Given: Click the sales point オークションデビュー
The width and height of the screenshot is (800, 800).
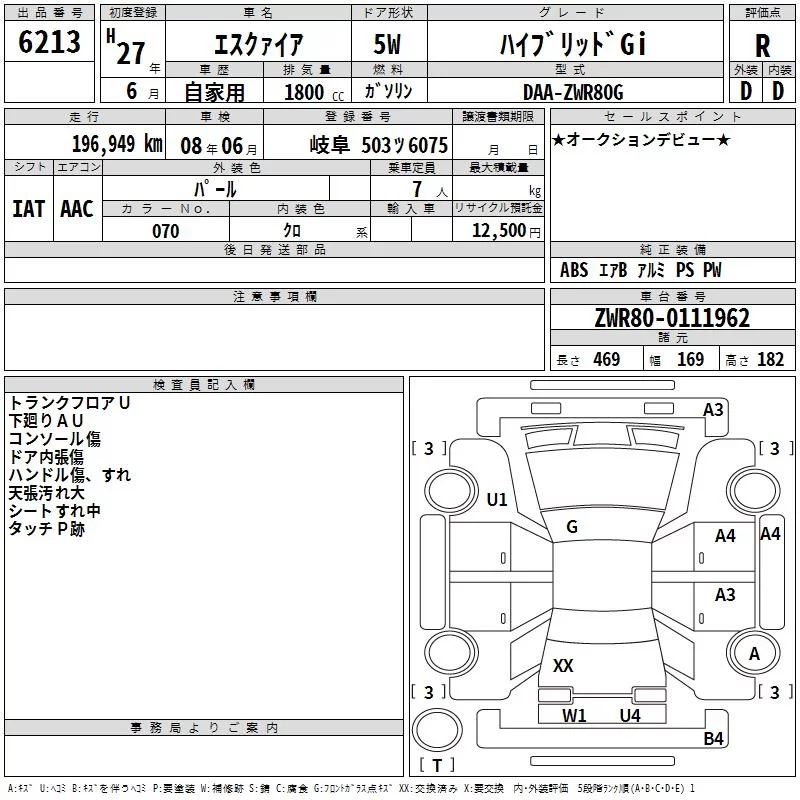Looking at the screenshot, I should (x=641, y=140).
